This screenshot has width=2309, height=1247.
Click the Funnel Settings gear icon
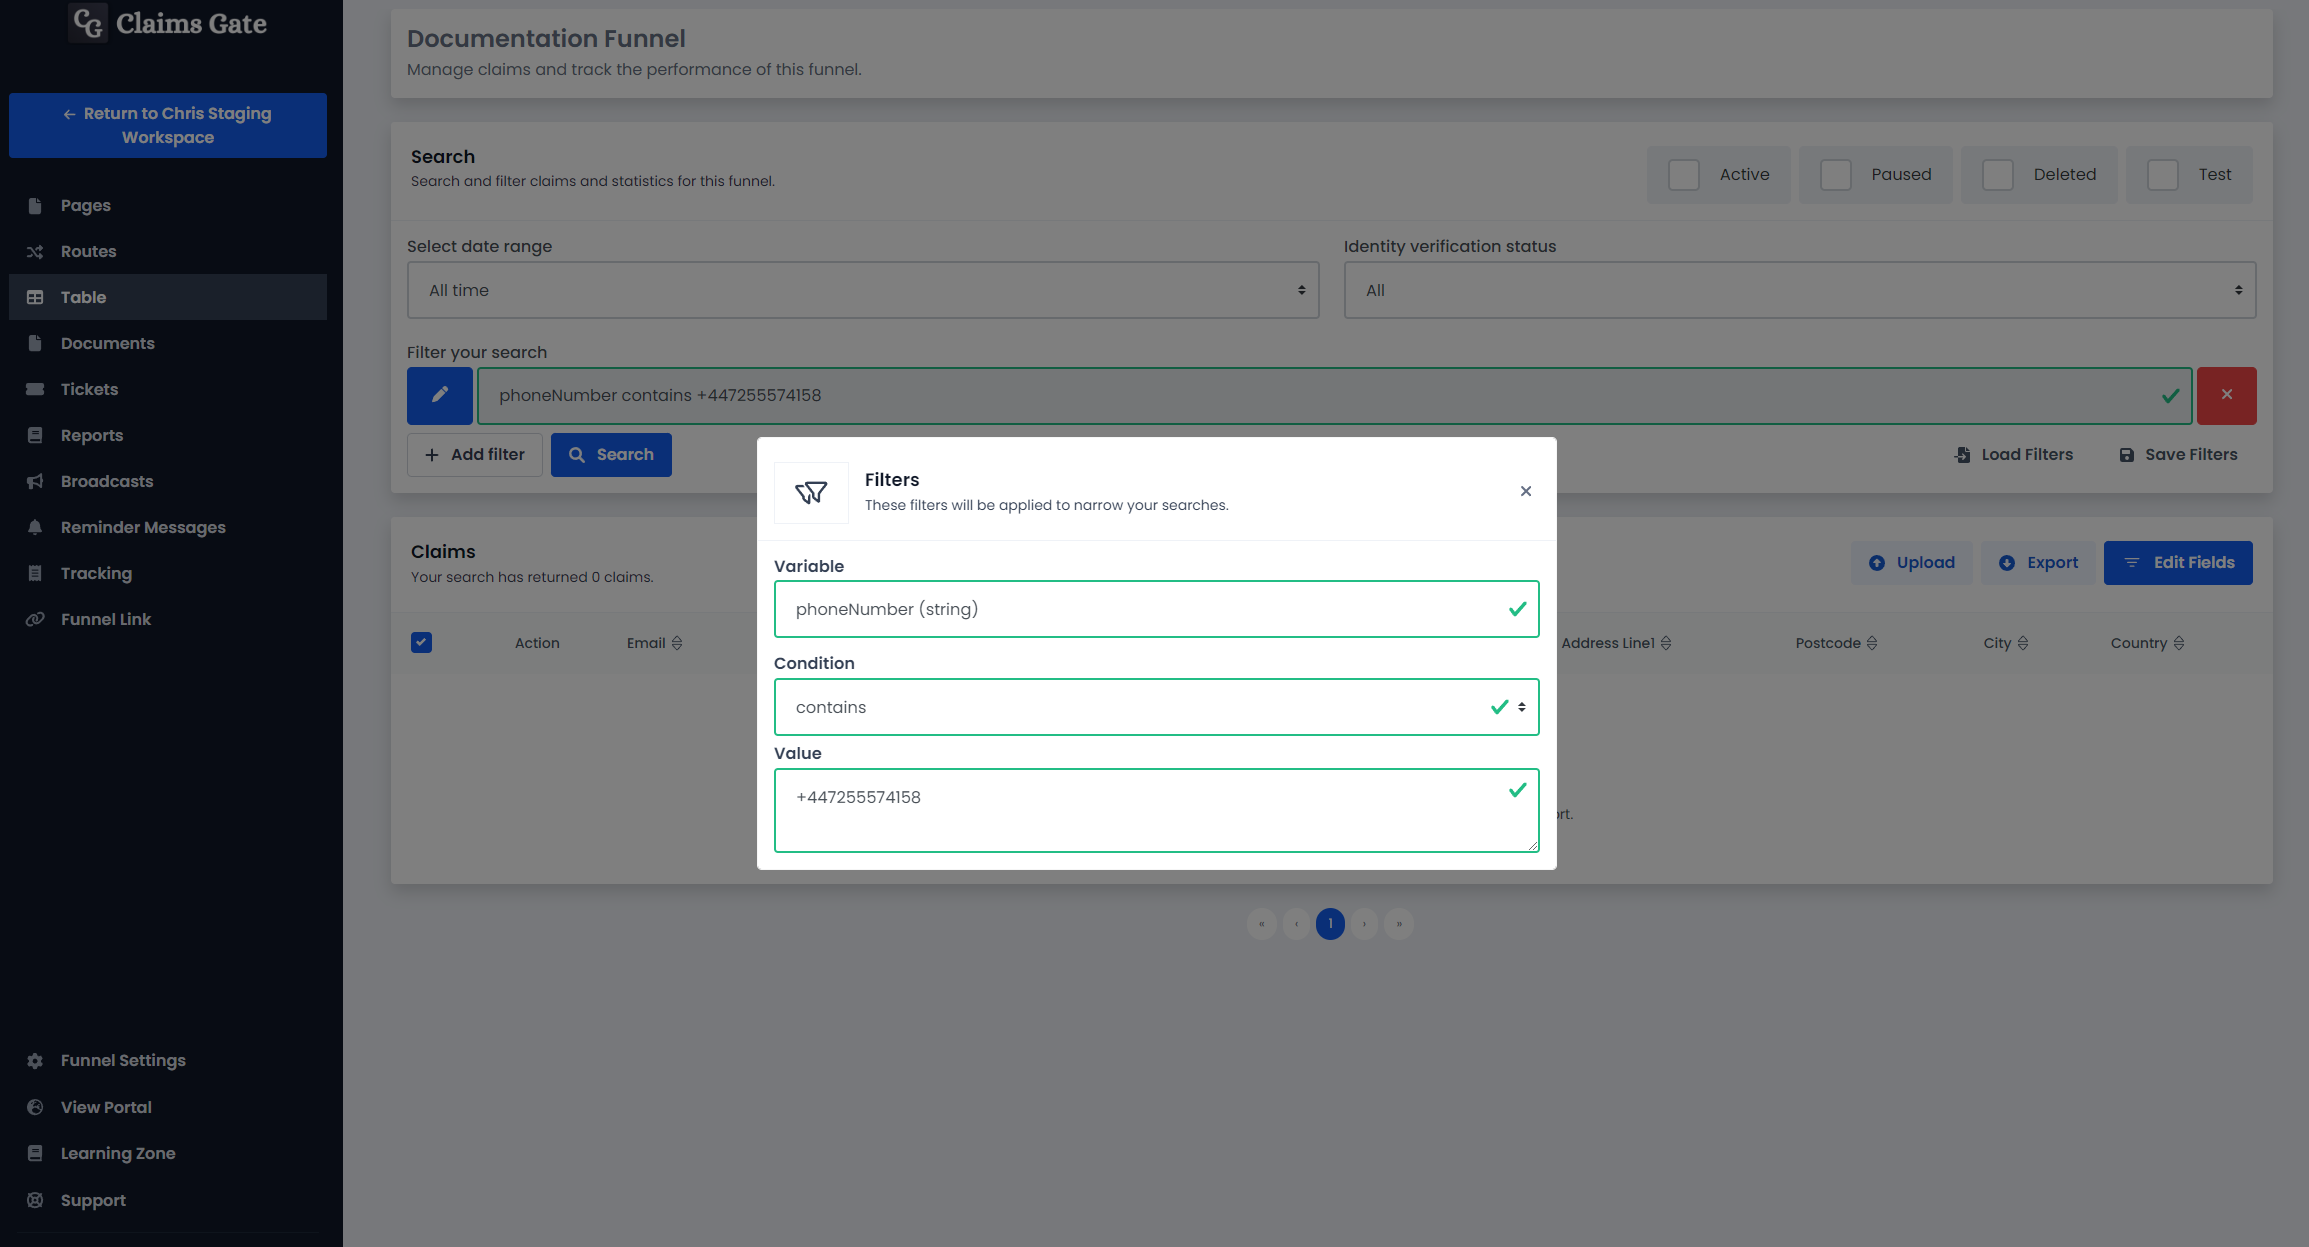35,1061
